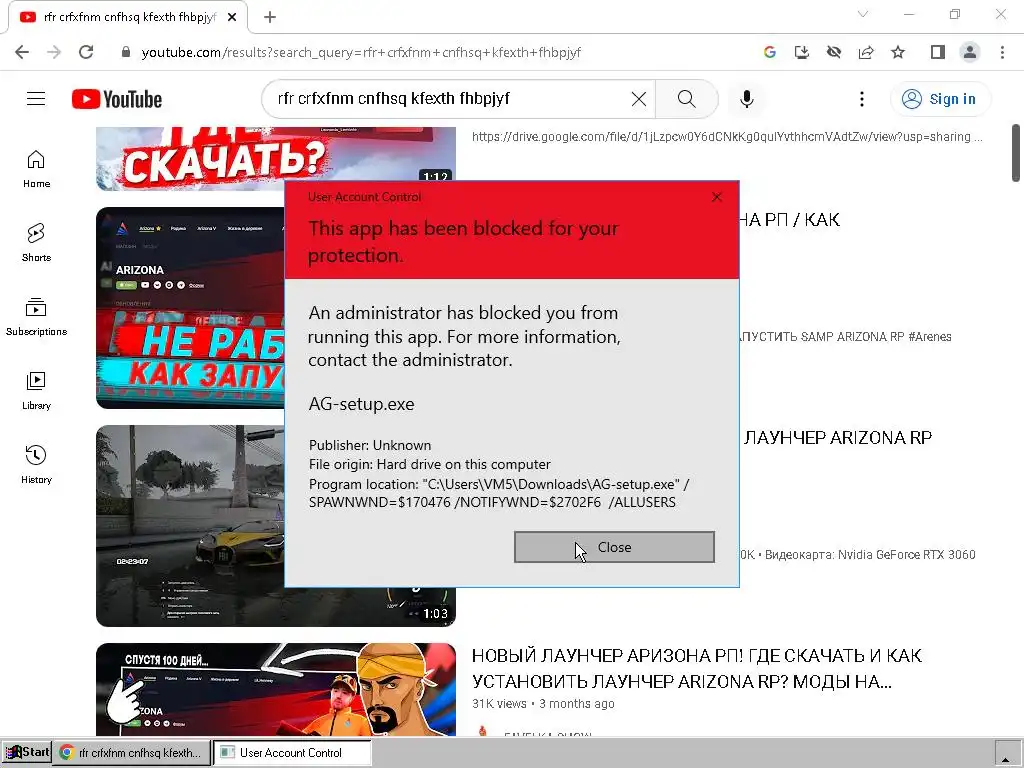The height and width of the screenshot is (768, 1024).
Task: Share this page via share icon
Action: click(866, 52)
